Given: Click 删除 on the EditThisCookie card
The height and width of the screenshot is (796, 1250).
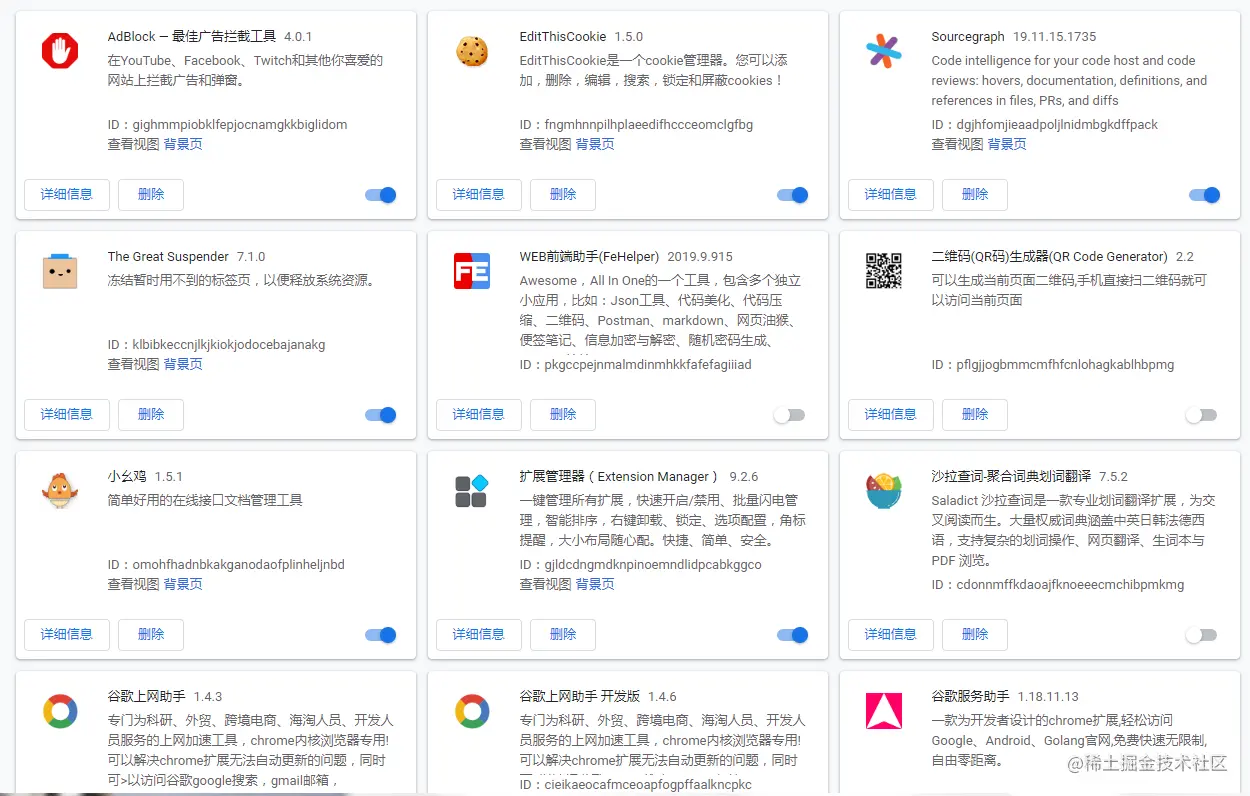Looking at the screenshot, I should click(563, 195).
